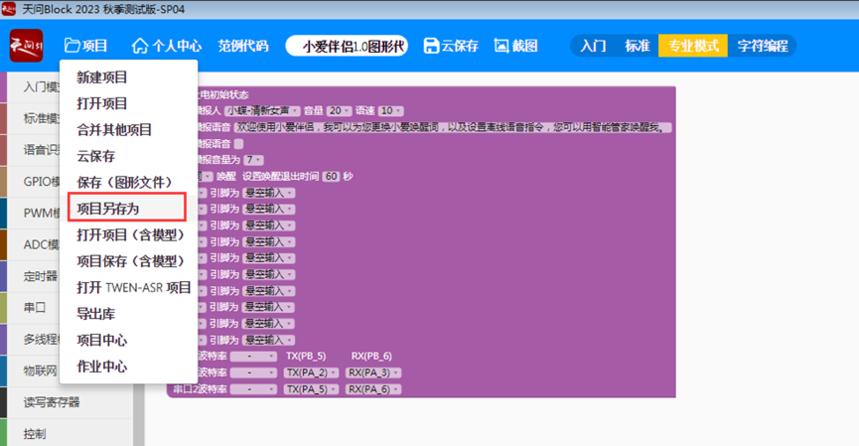Edit the project name field 小爱伴侣1.0图形代
859x446 pixels.
[347, 46]
